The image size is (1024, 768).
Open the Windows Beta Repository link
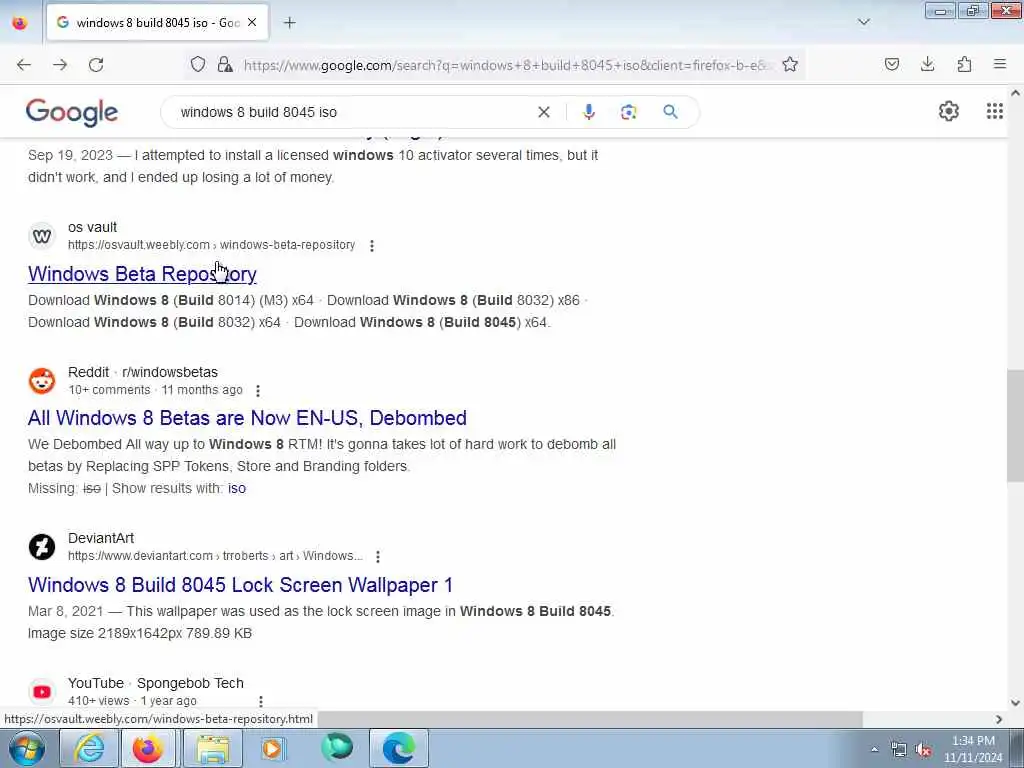[x=142, y=274]
